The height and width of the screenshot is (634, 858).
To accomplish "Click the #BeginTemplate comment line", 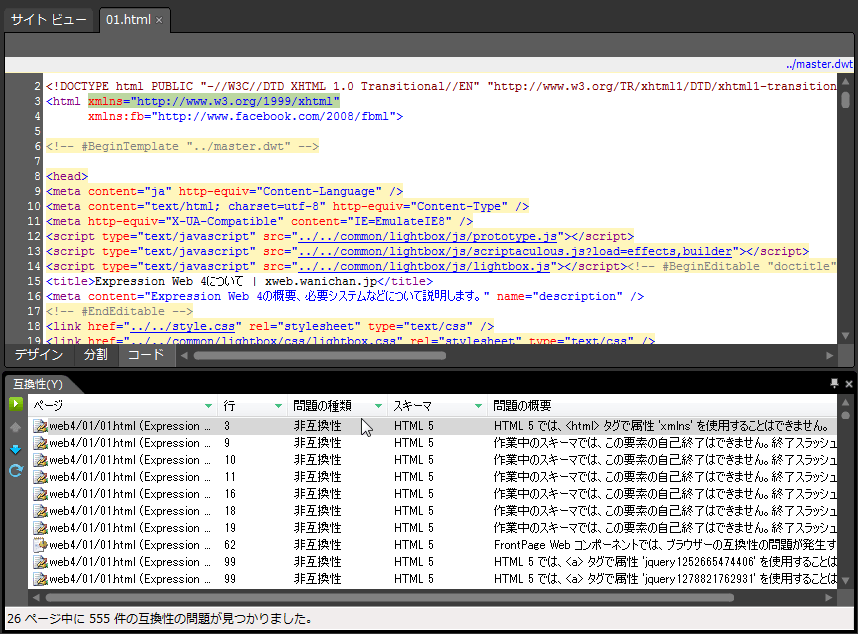I will click(x=182, y=146).
